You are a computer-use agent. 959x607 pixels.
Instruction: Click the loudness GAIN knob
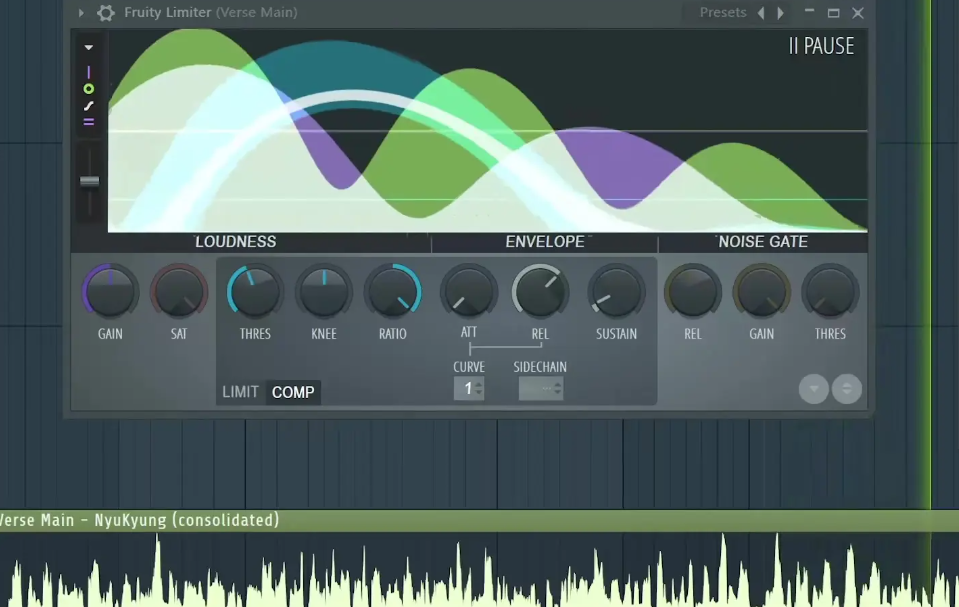(x=111, y=291)
